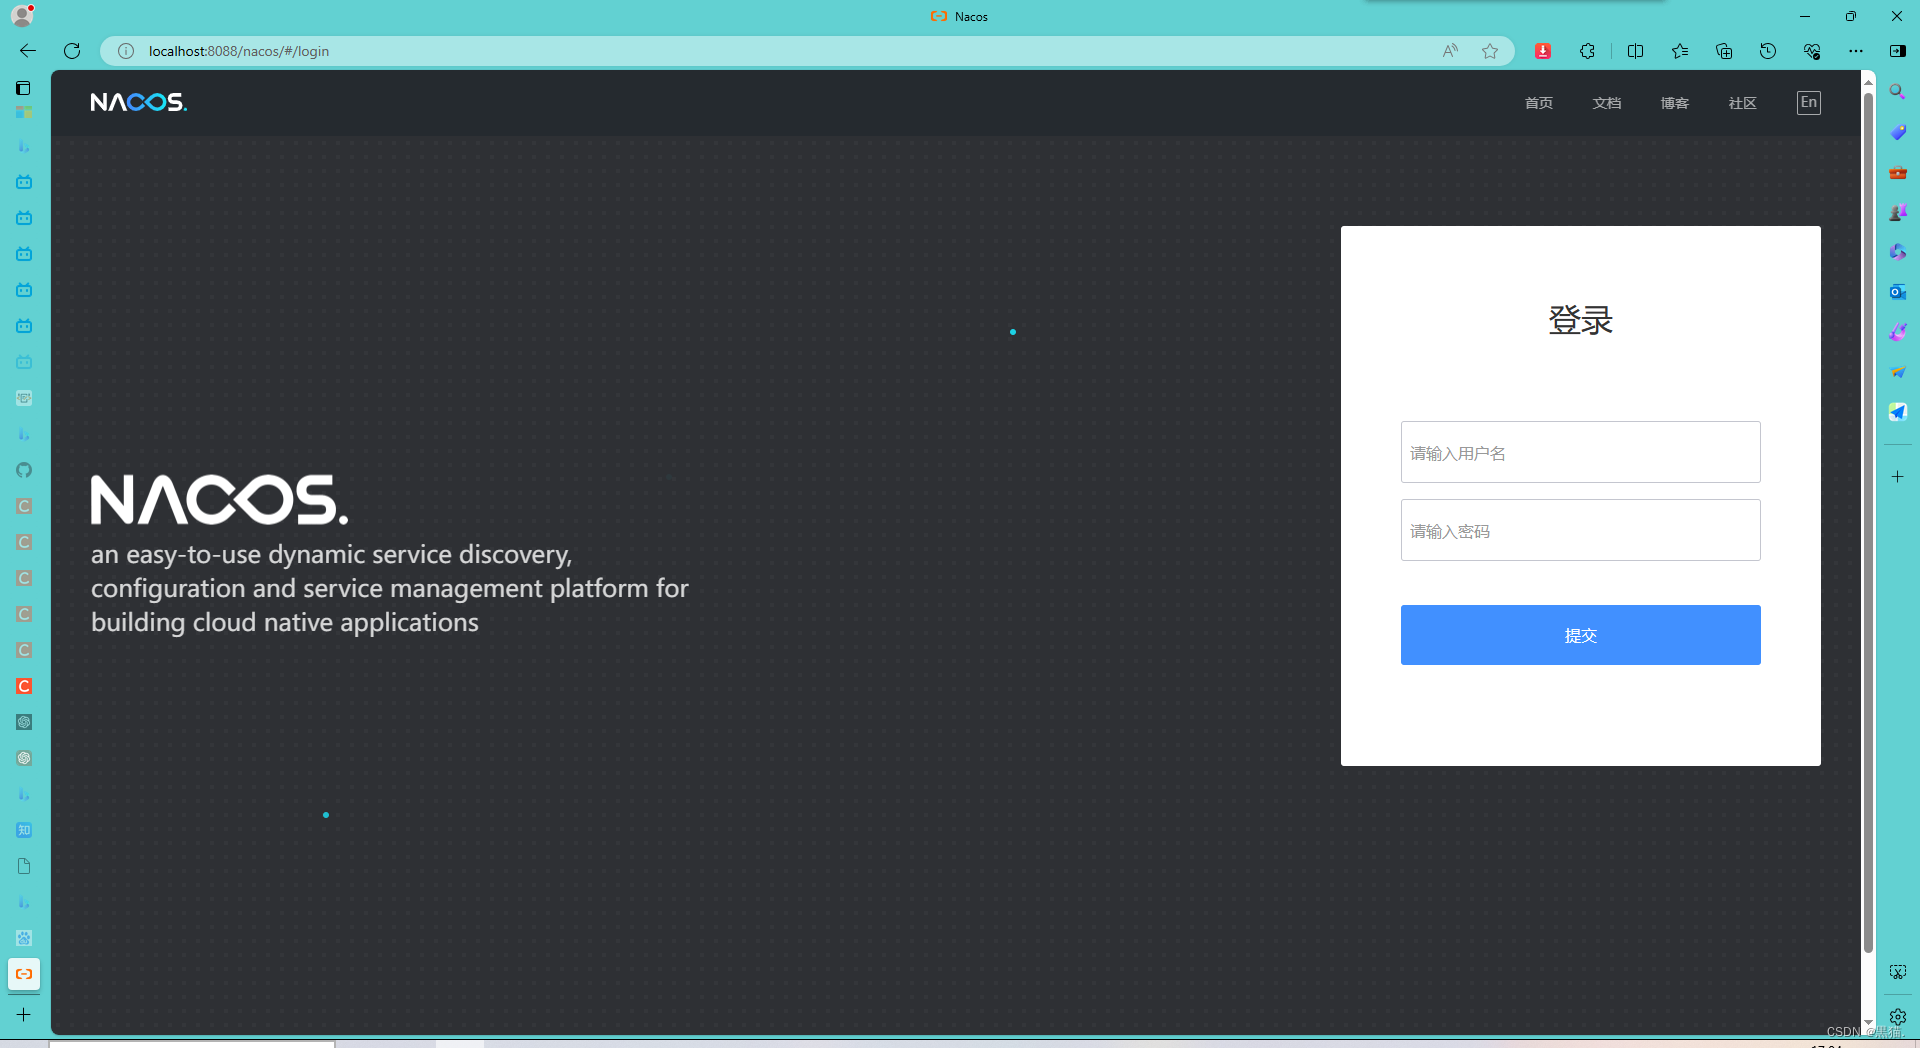This screenshot has width=1920, height=1048.
Task: Start Read aloud from address bar
Action: [1450, 51]
